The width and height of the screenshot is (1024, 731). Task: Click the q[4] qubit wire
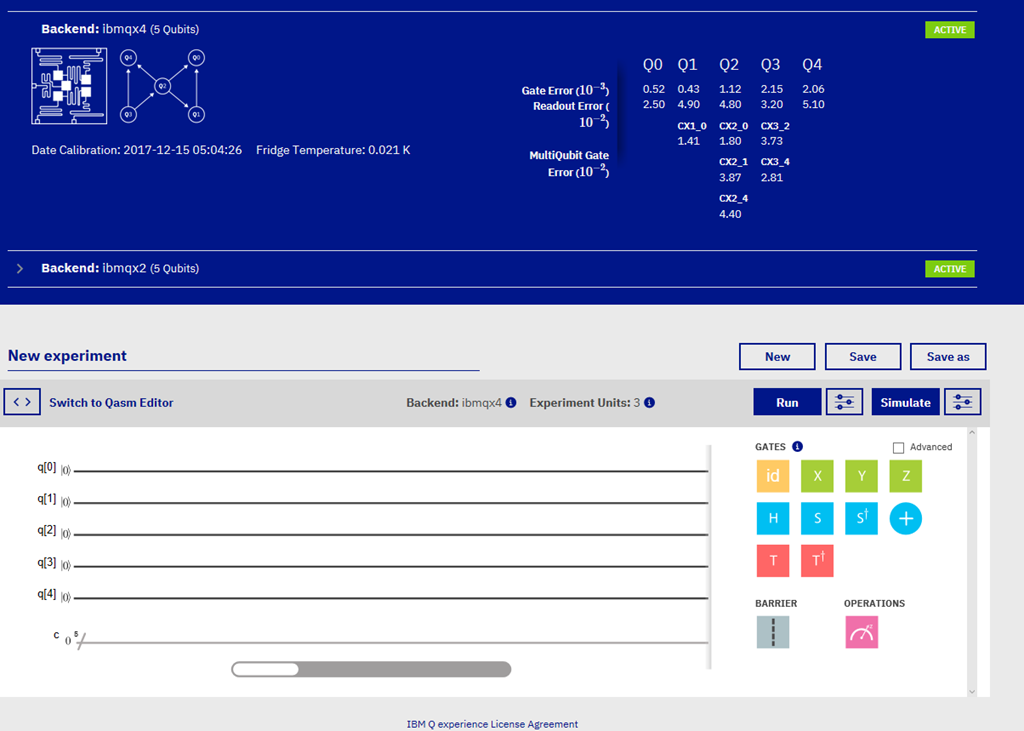click(x=391, y=598)
